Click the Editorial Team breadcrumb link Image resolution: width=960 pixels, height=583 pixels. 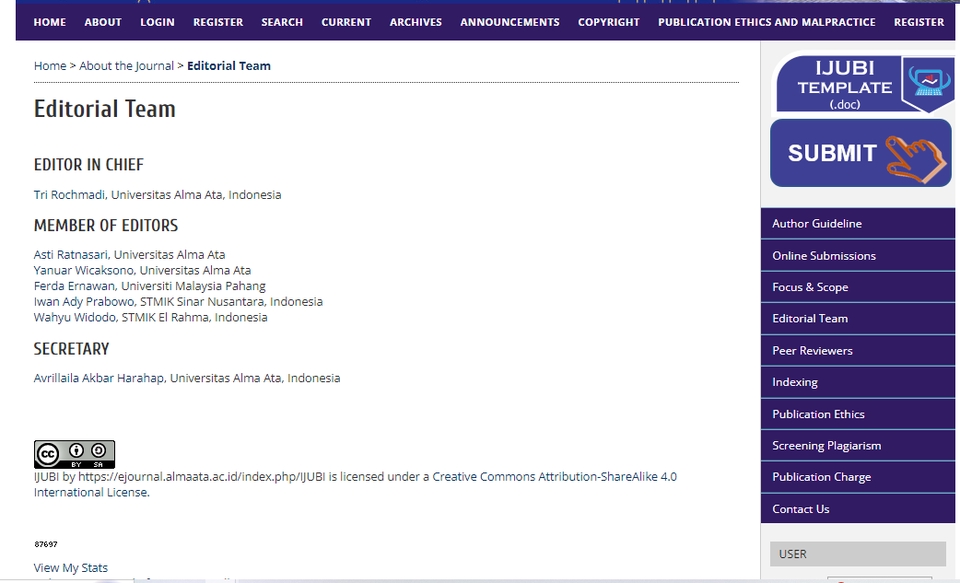[x=229, y=66]
